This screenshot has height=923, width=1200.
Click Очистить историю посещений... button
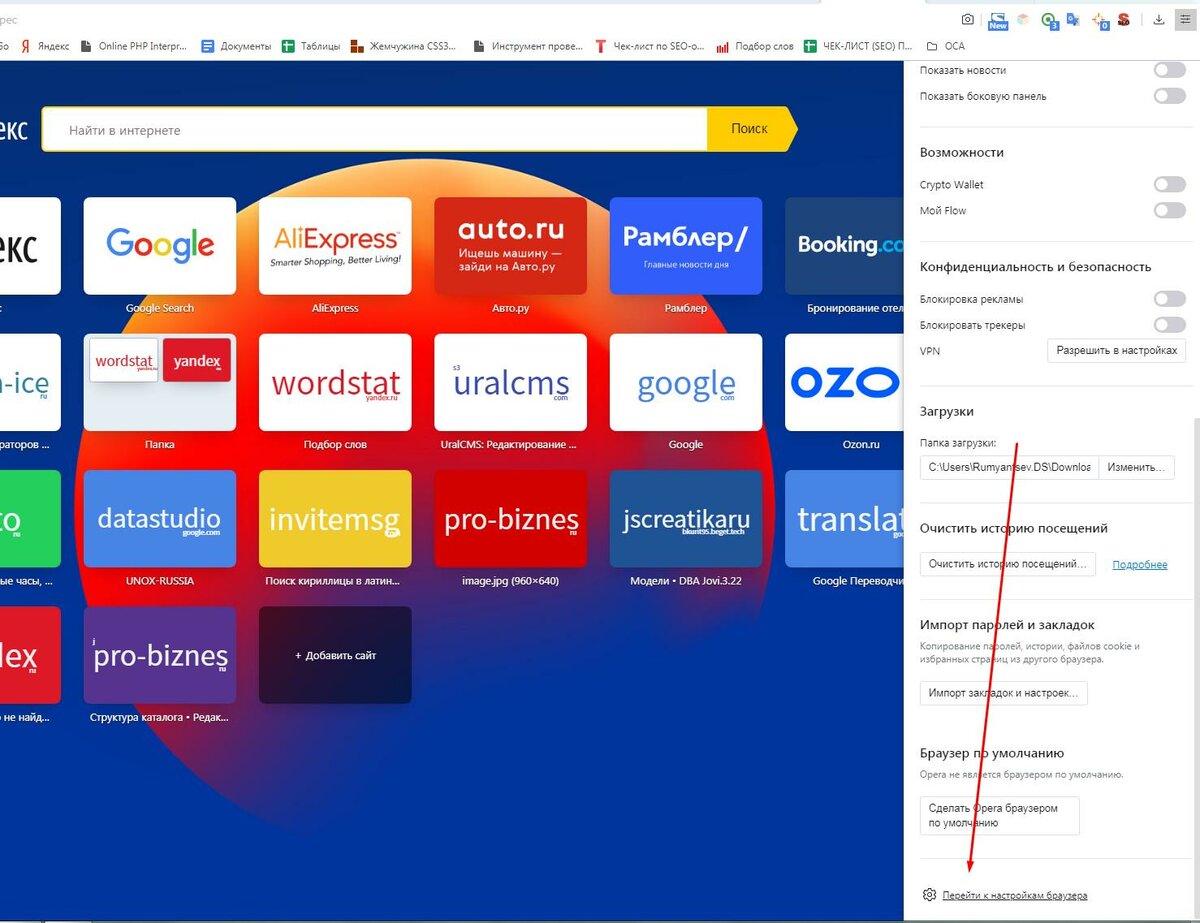pos(1007,564)
